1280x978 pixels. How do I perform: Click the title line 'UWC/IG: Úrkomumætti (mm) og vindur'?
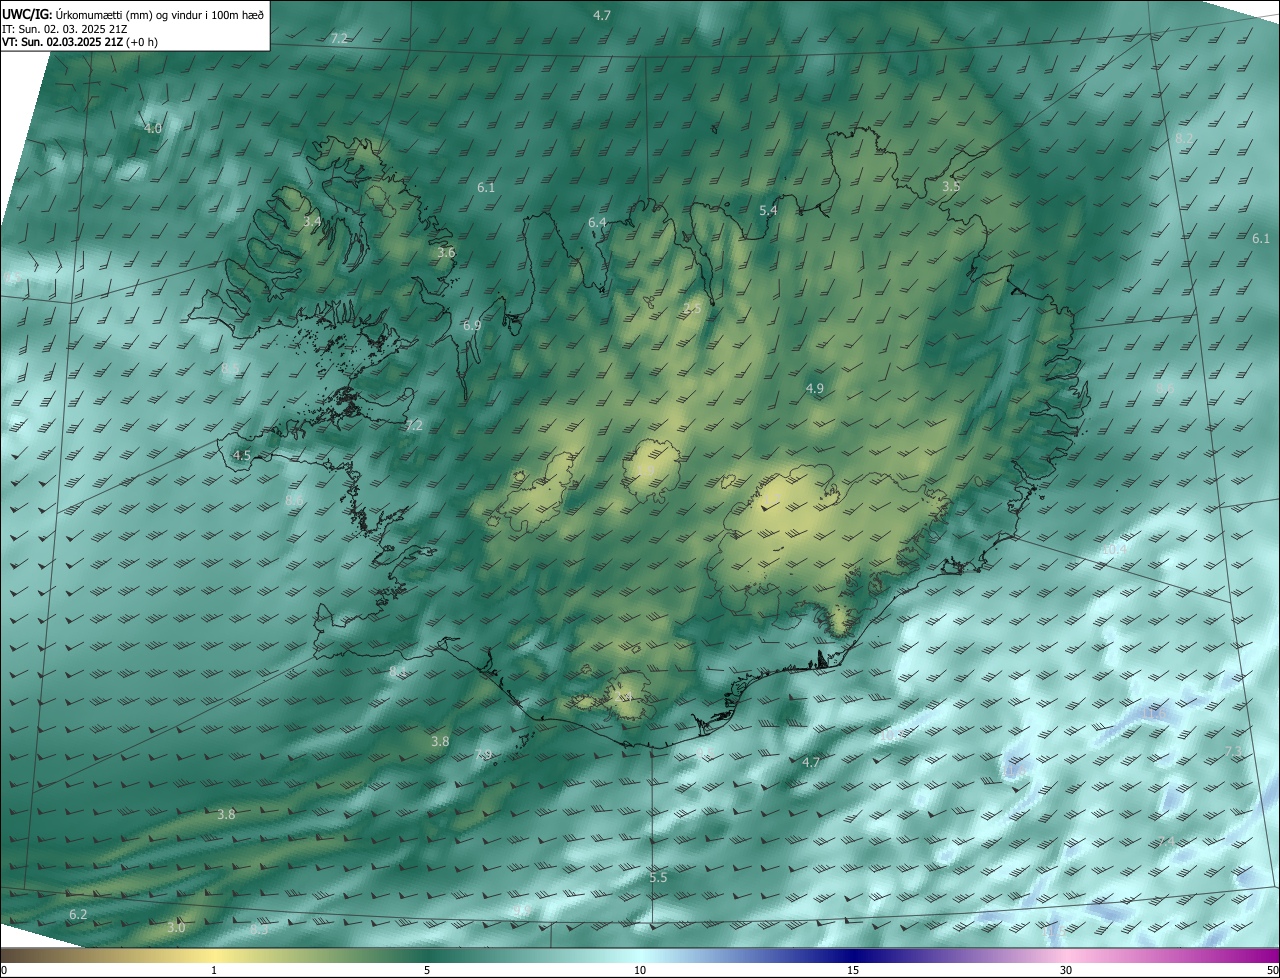tap(133, 14)
